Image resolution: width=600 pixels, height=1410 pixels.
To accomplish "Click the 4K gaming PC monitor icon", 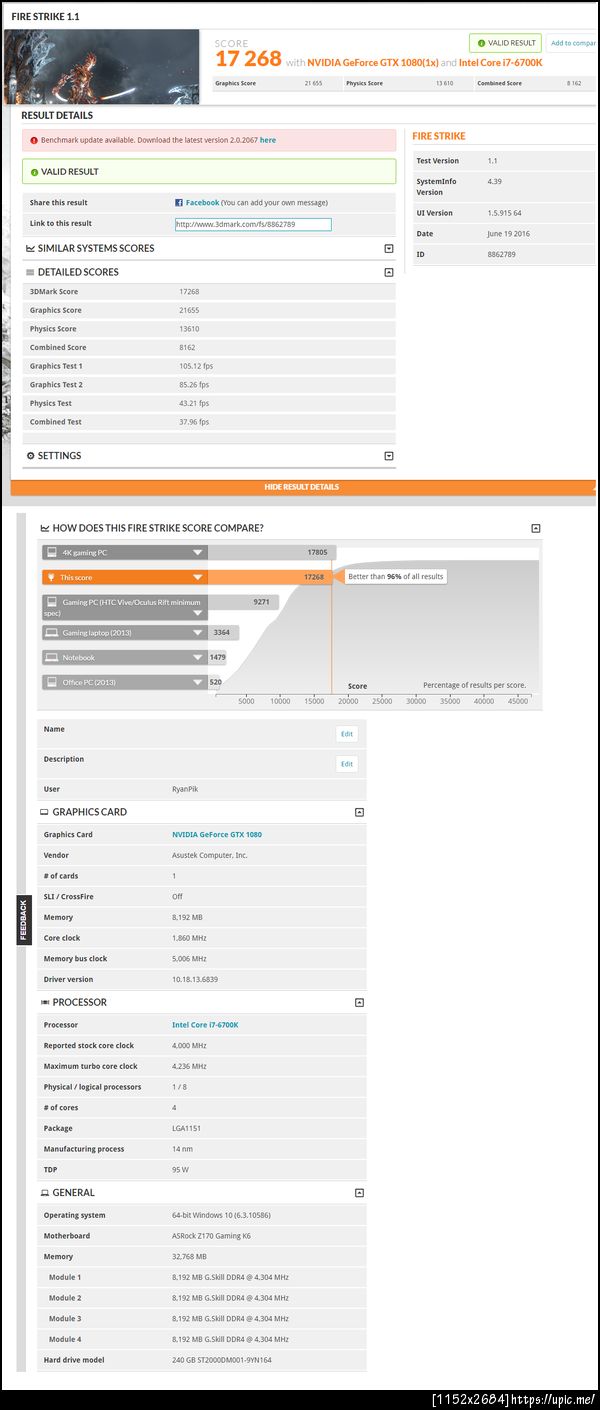I will pos(51,552).
